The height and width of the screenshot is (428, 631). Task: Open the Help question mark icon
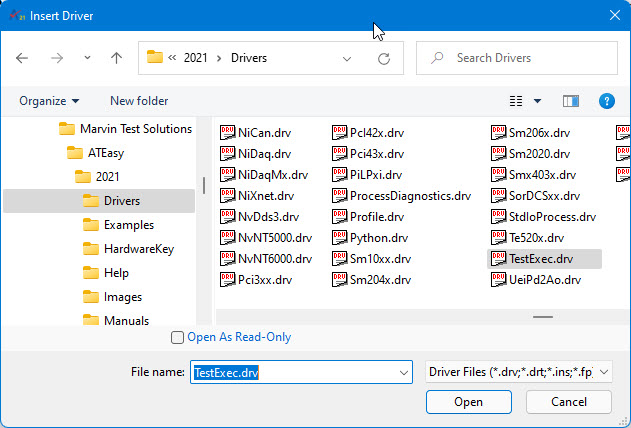606,101
